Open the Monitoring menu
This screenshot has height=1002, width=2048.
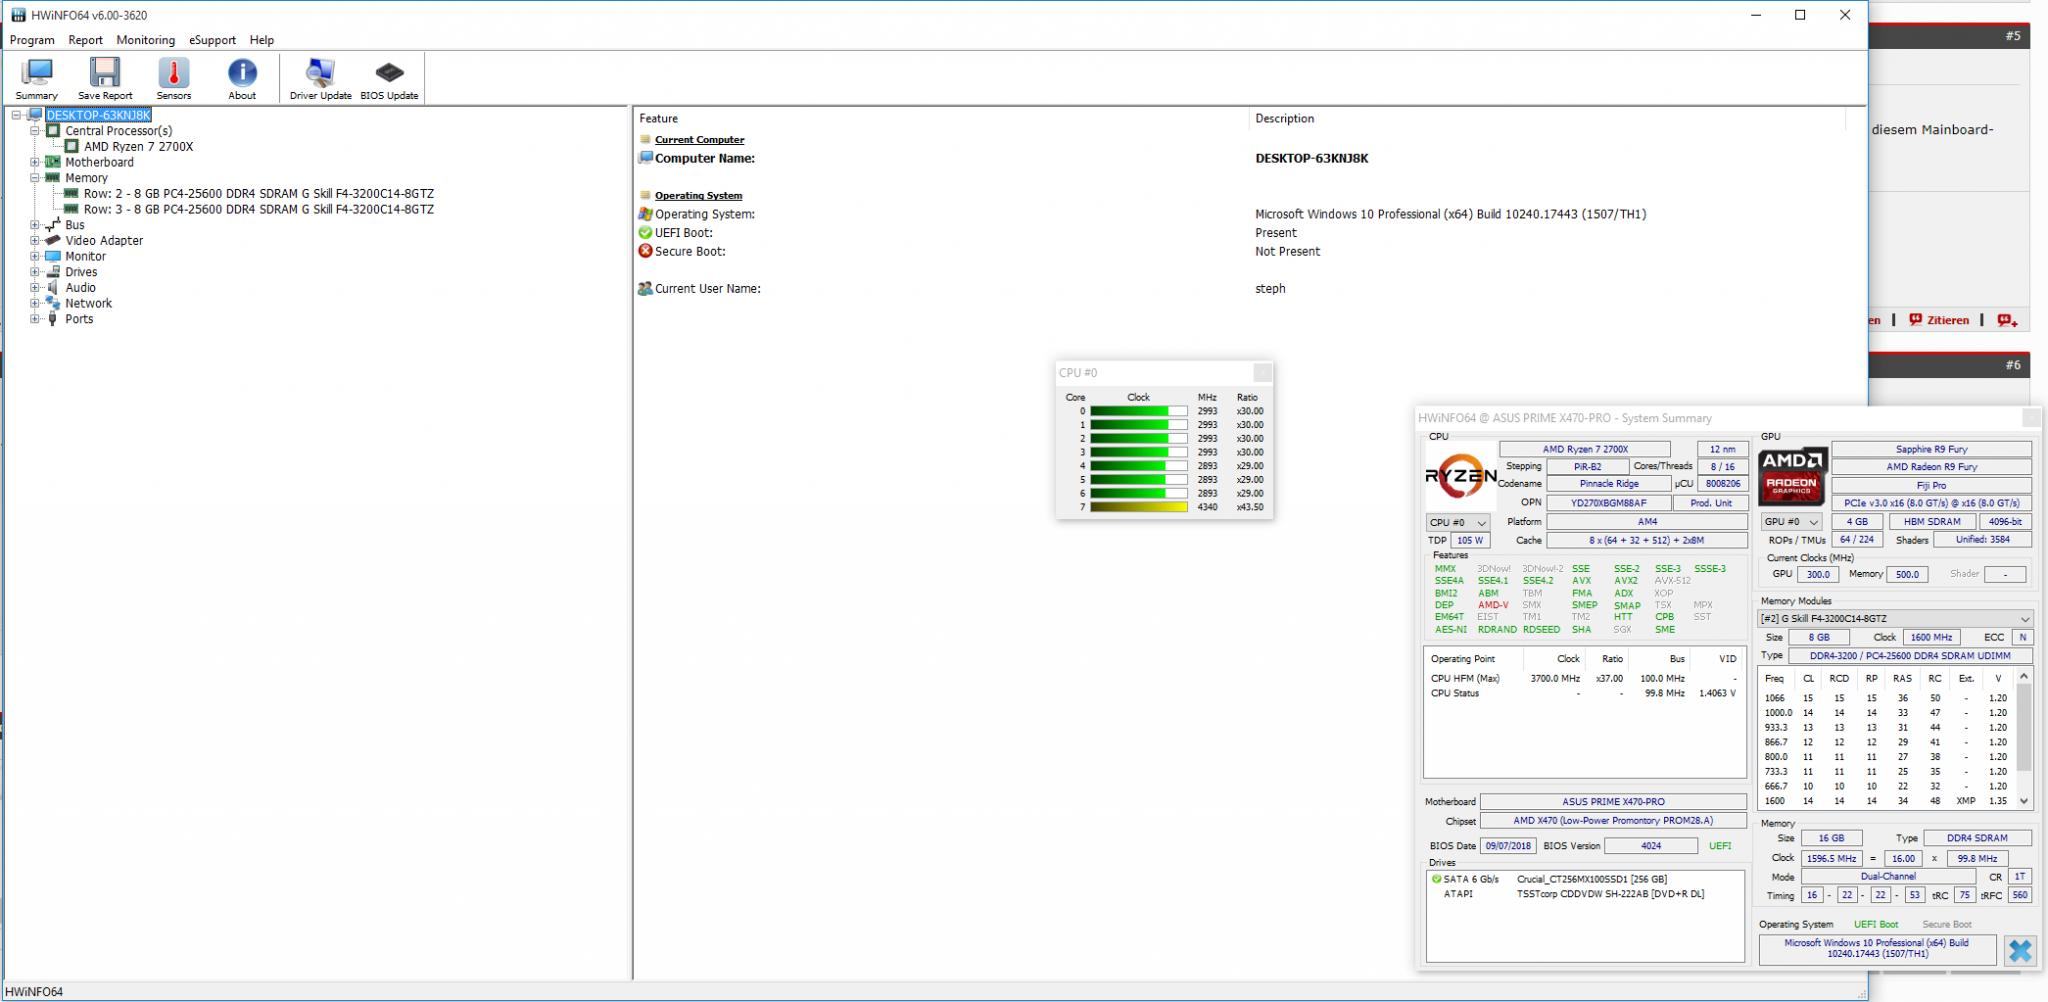[x=145, y=40]
